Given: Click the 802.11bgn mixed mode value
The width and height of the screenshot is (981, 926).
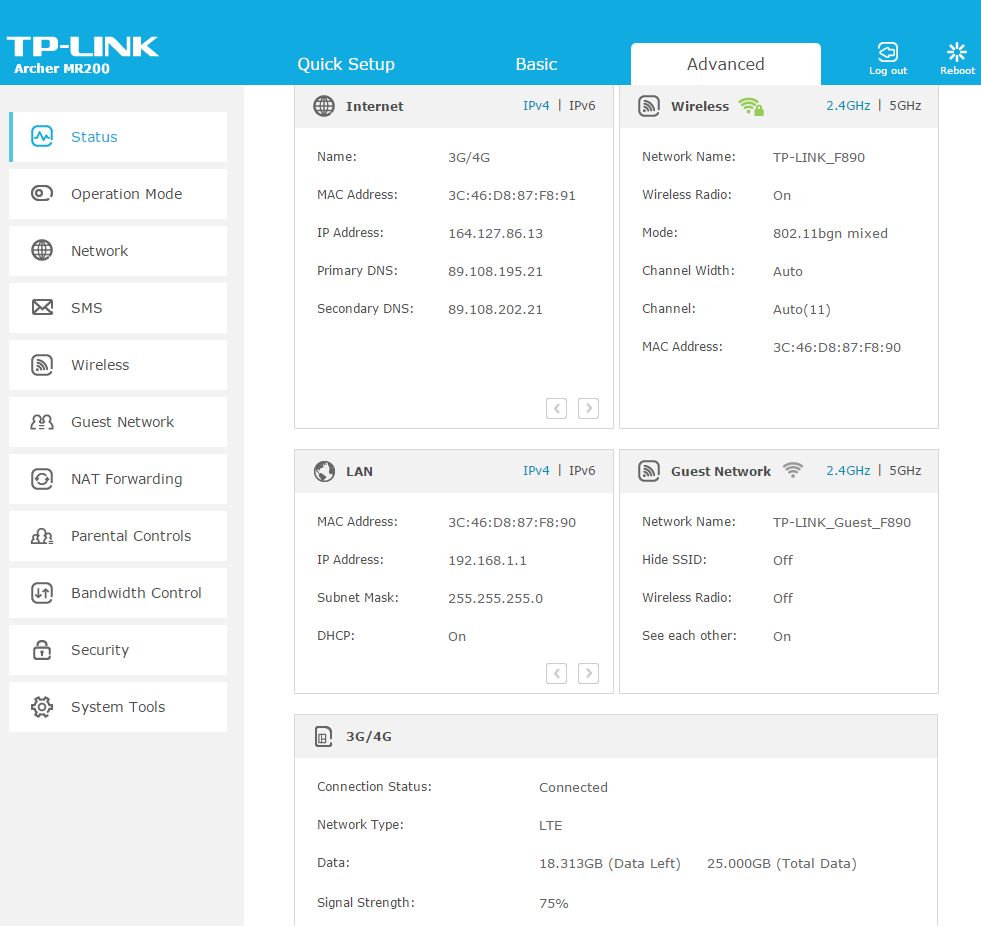Looking at the screenshot, I should point(830,233).
